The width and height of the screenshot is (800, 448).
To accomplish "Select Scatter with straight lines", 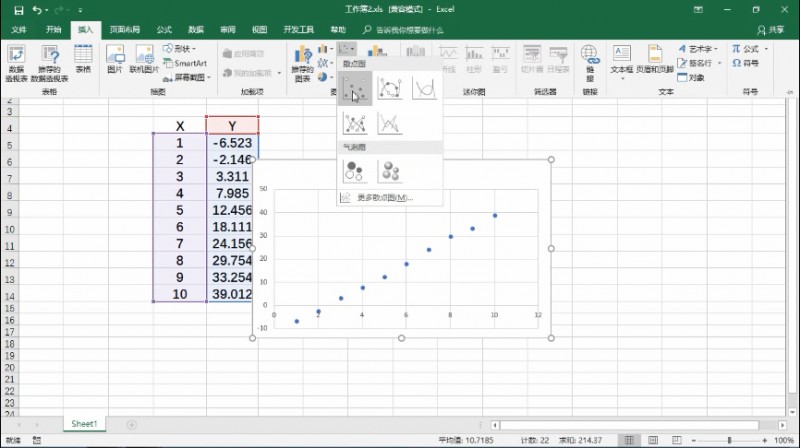I will pyautogui.click(x=390, y=123).
